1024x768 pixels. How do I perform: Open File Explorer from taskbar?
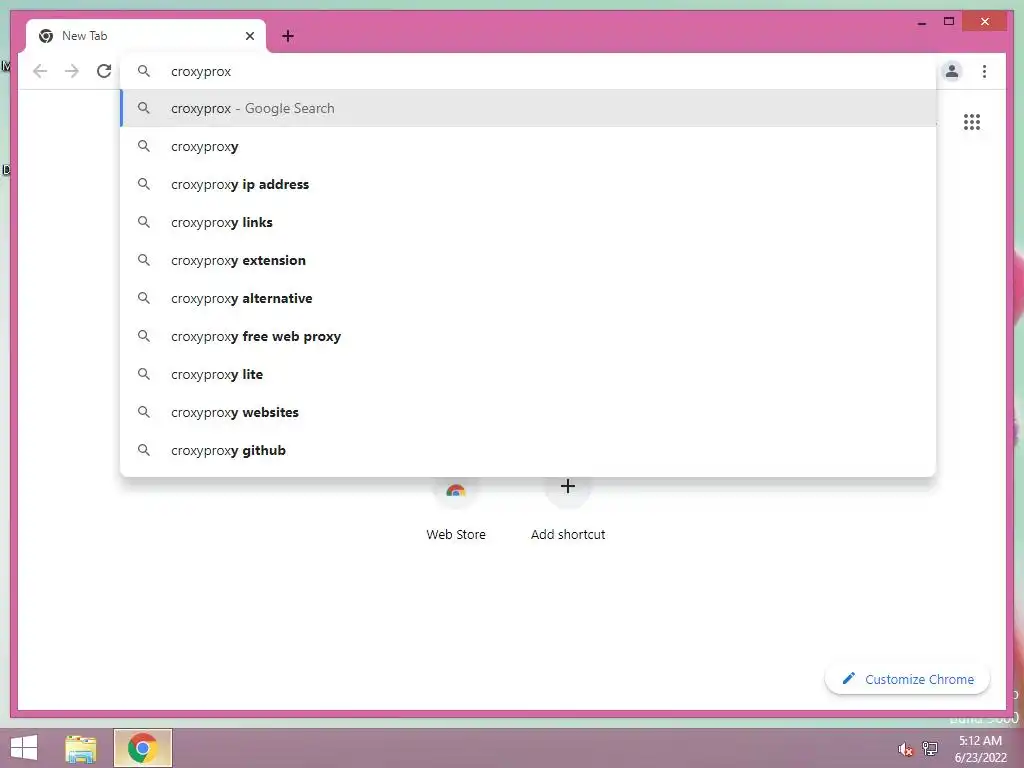click(81, 748)
